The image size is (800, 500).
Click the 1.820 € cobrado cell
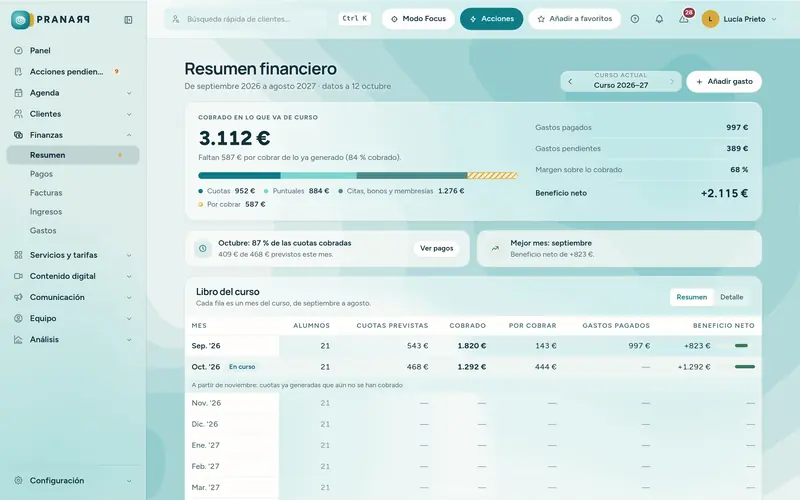471,346
